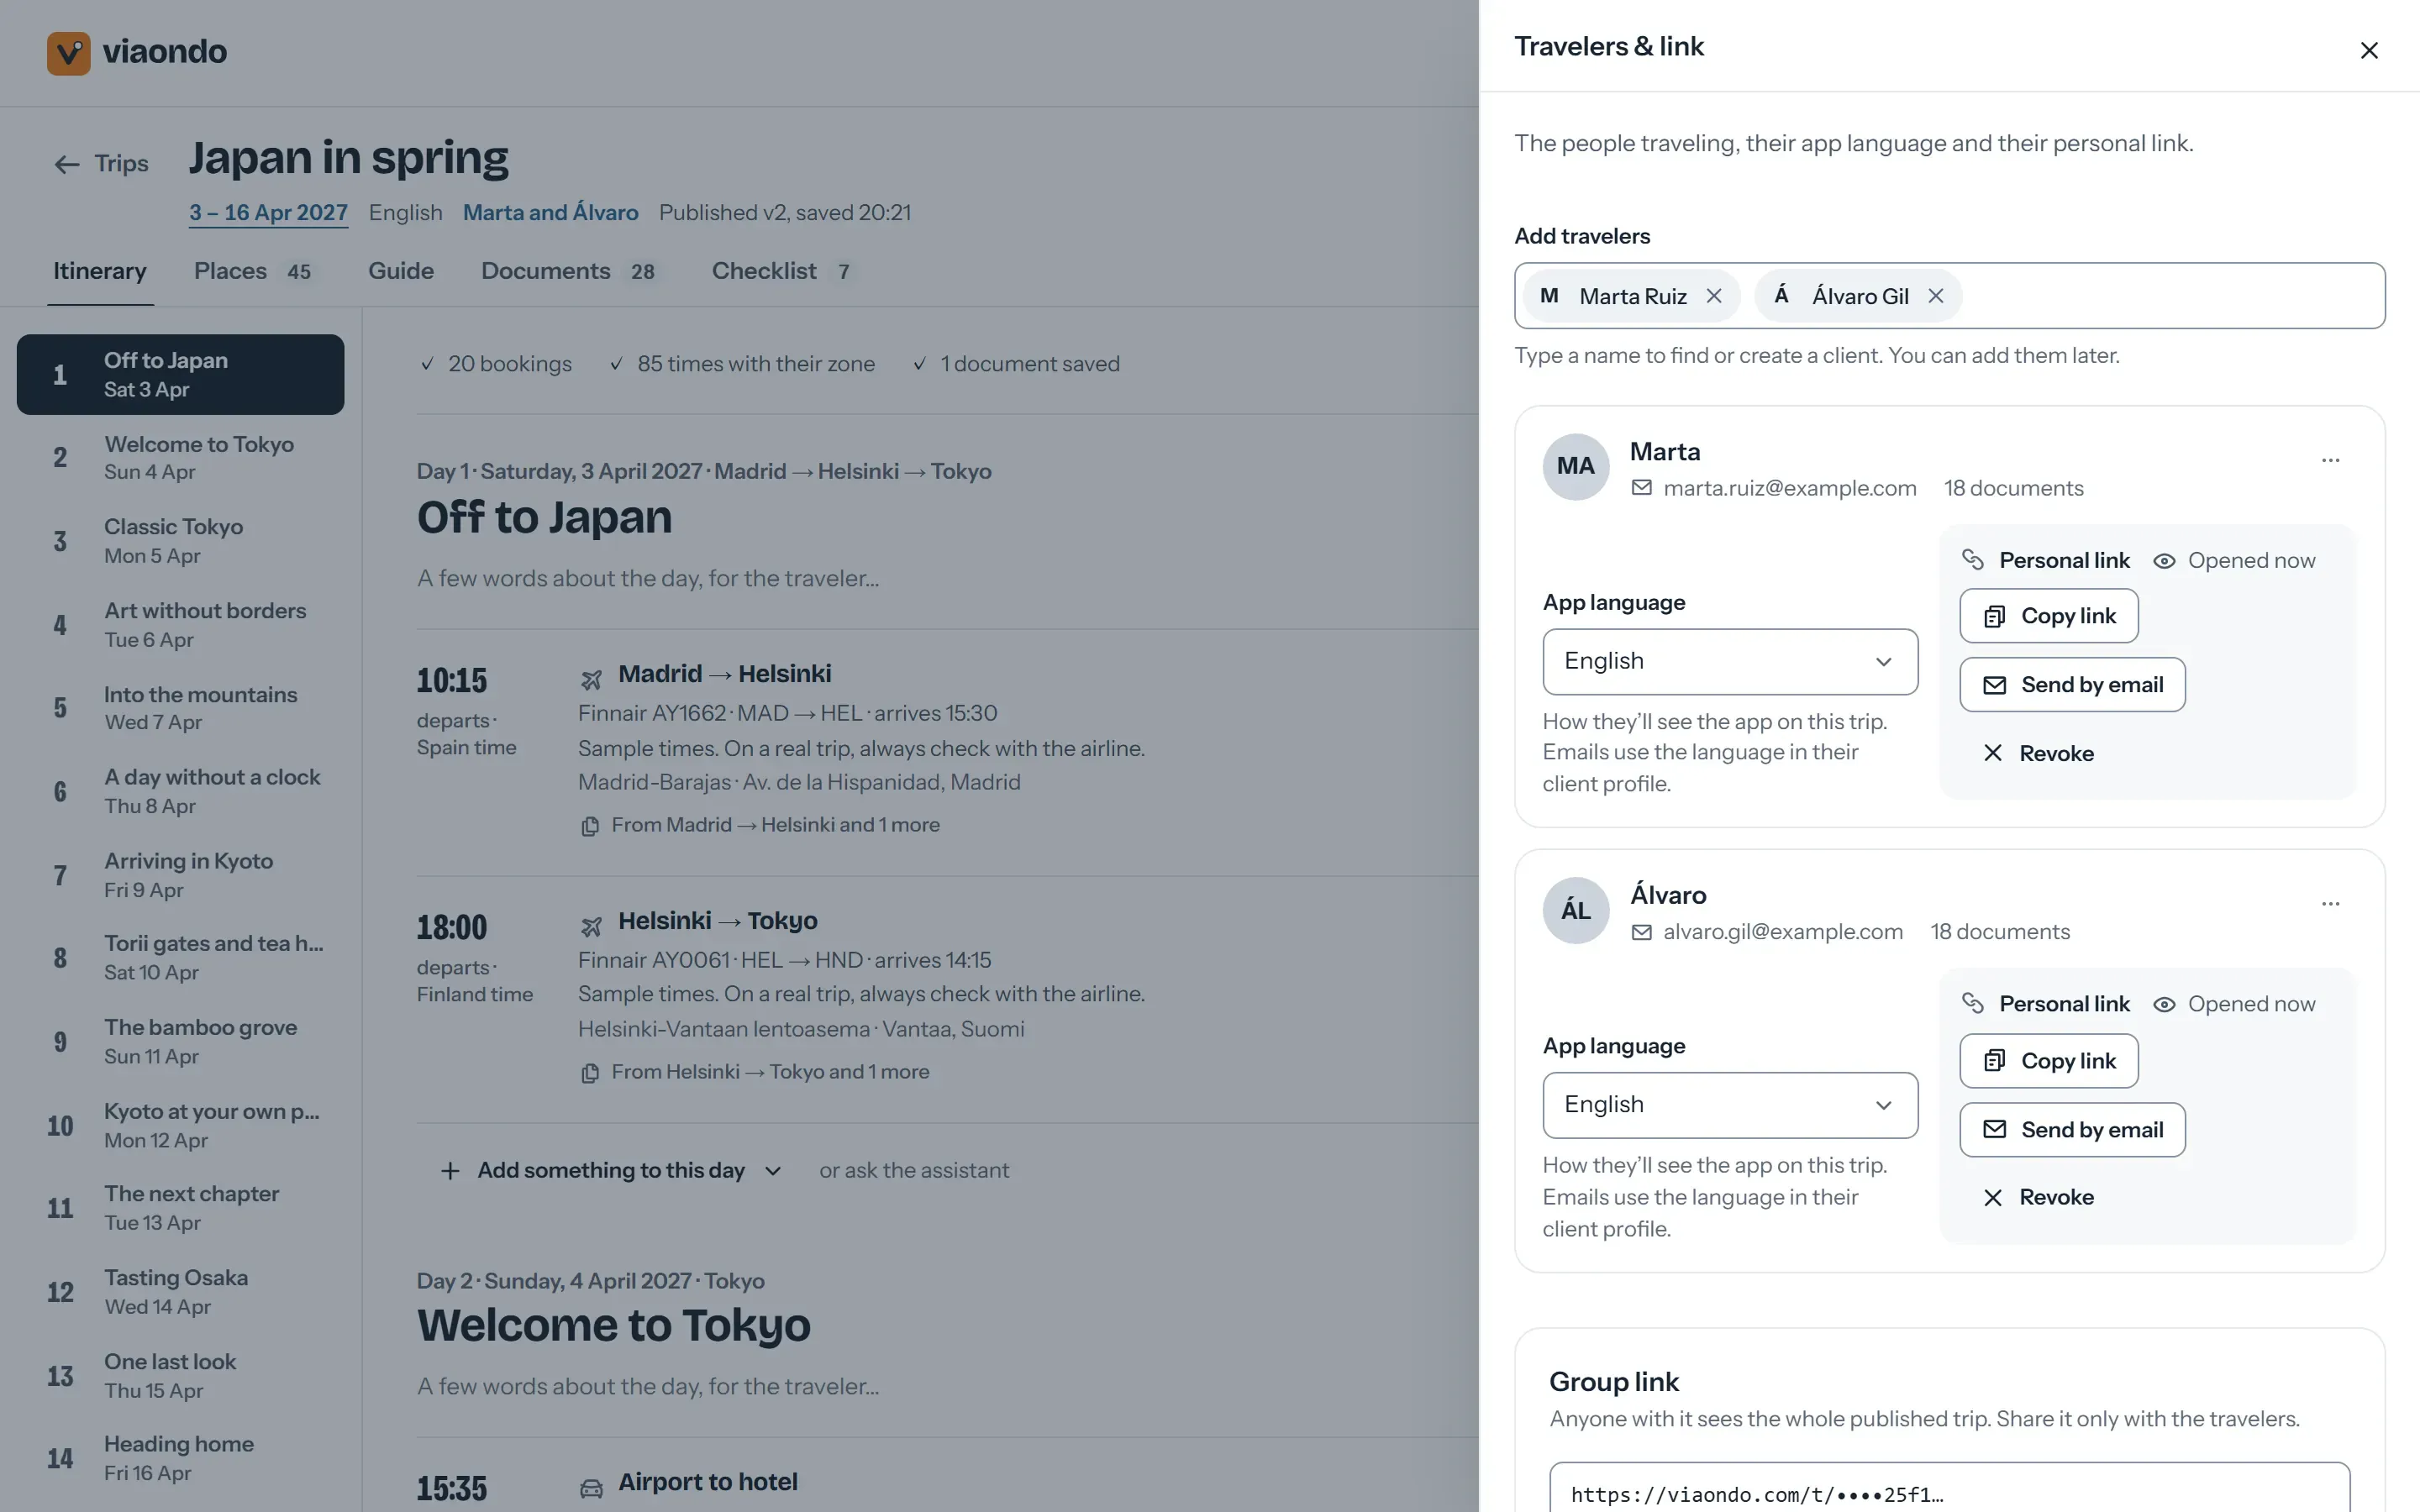Revoke Marta's personal link
This screenshot has height=1512, width=2420.
click(x=2038, y=753)
